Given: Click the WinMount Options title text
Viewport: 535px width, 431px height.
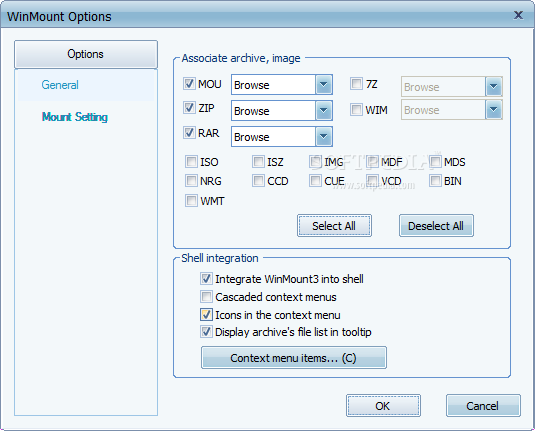Looking at the screenshot, I should (x=59, y=17).
